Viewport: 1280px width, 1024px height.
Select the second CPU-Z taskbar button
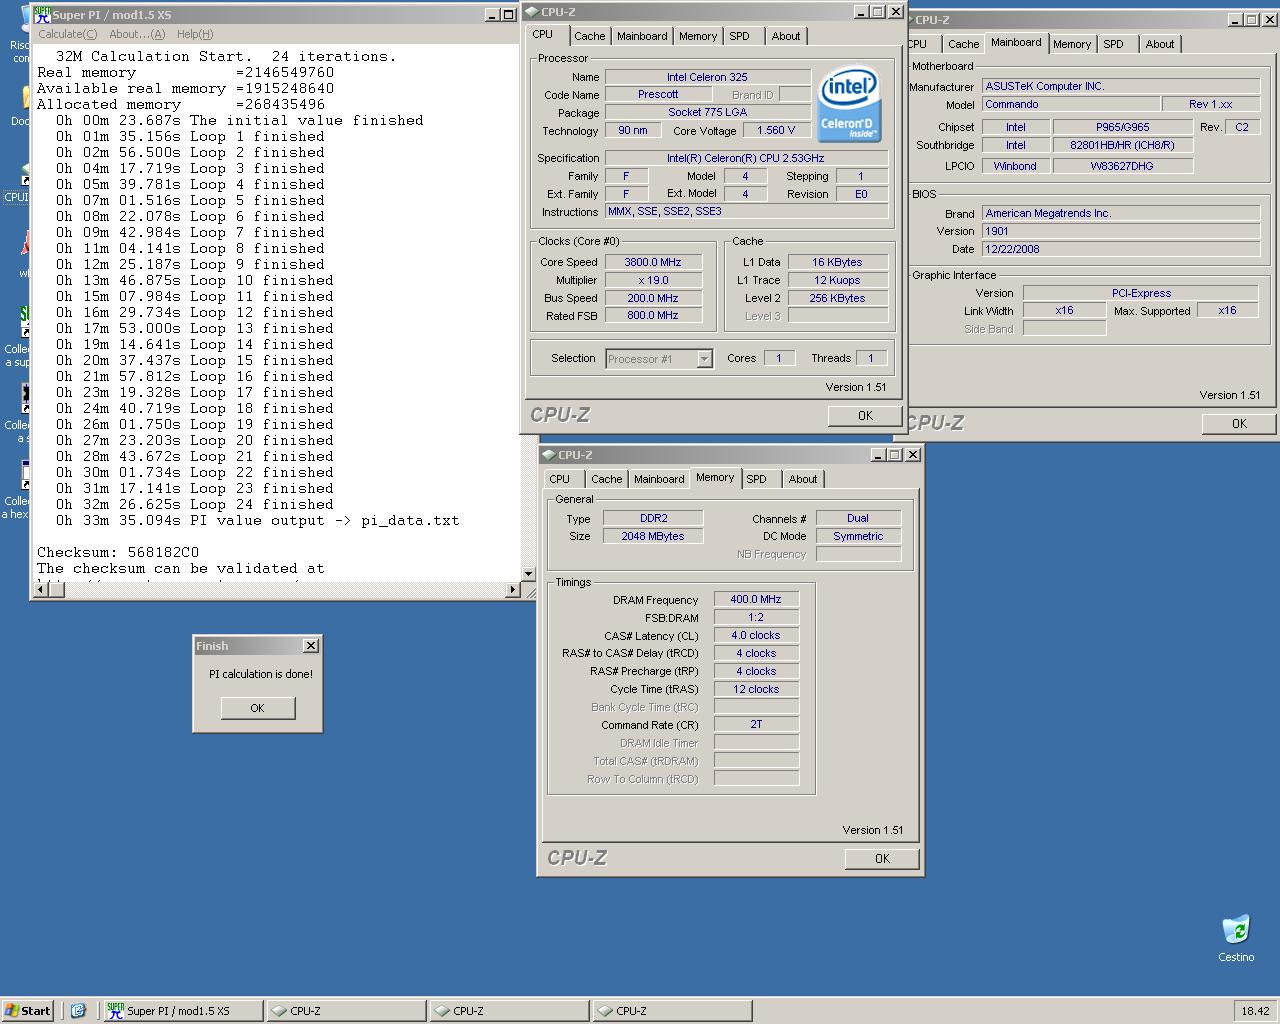(x=509, y=1010)
